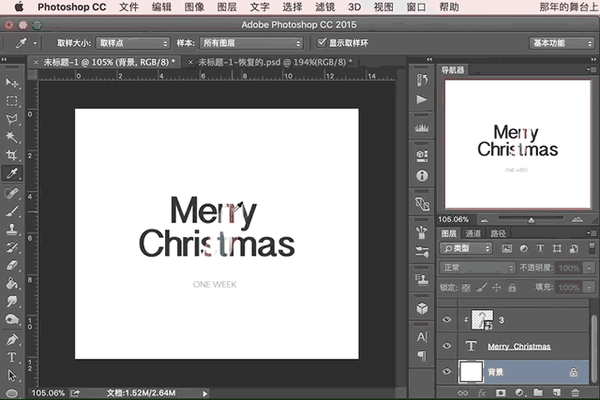Image resolution: width=600 pixels, height=400 pixels.
Task: Open the Histogram panel icon
Action: [x=422, y=128]
